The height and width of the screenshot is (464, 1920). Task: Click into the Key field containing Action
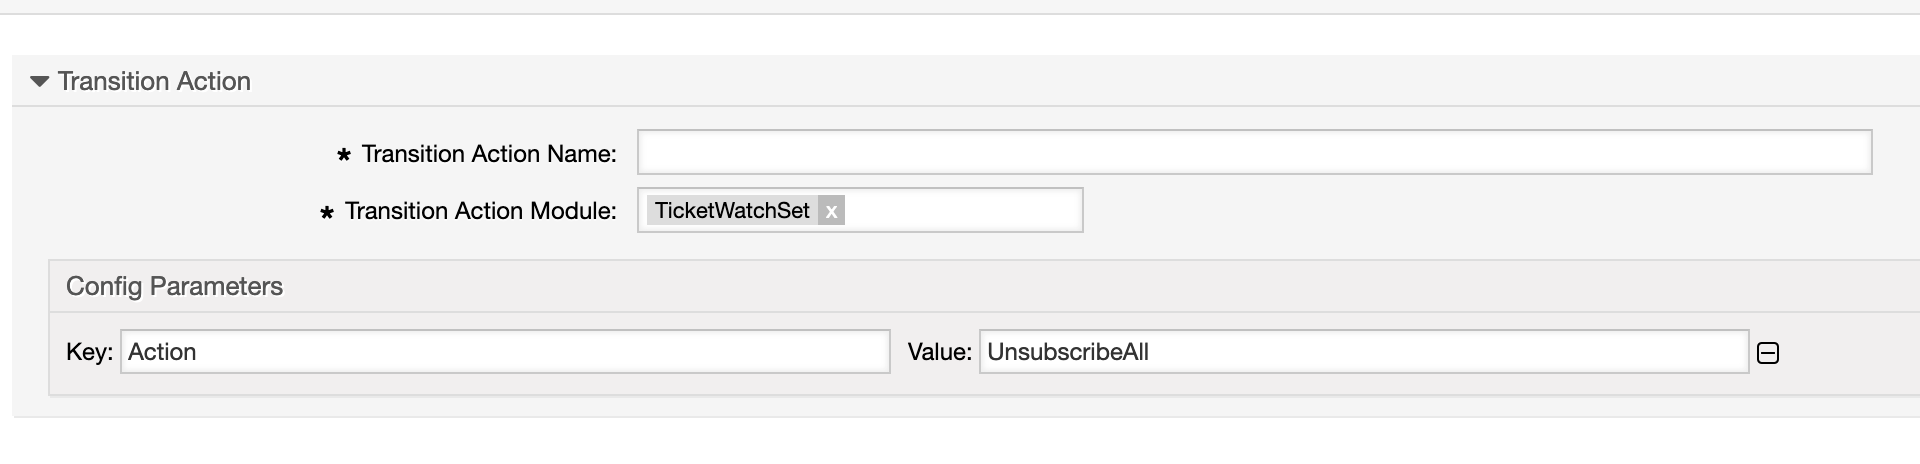pyautogui.click(x=505, y=352)
